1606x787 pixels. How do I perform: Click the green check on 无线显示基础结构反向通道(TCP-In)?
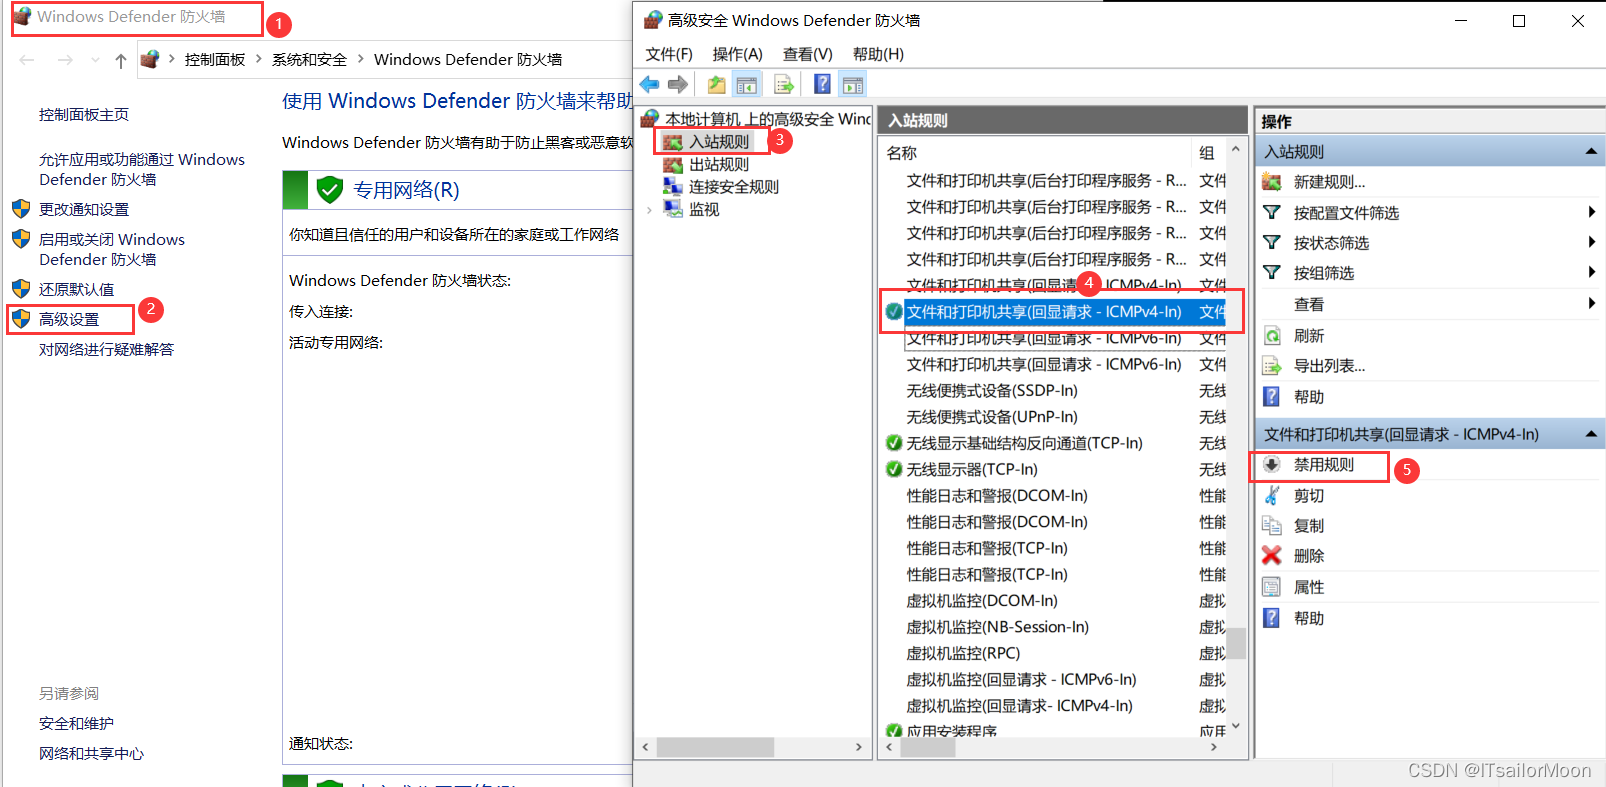click(x=894, y=443)
